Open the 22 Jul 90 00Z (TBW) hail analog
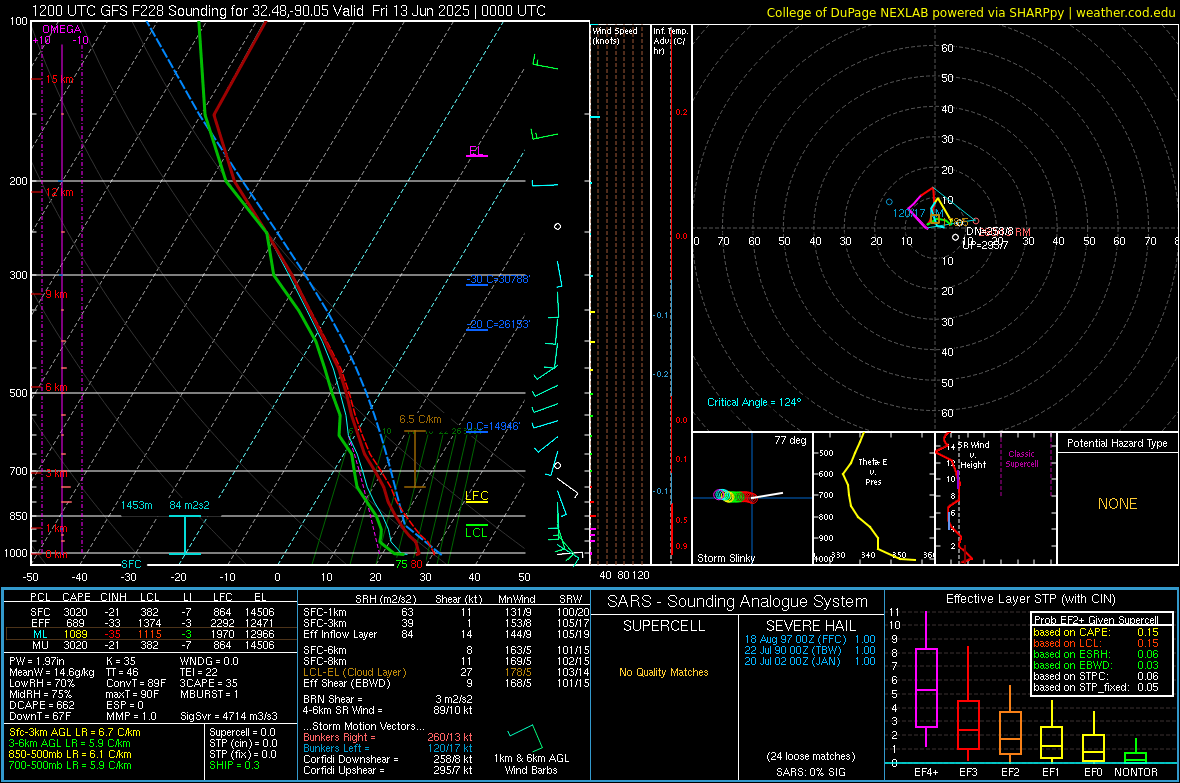This screenshot has height=783, width=1180. 810,650
